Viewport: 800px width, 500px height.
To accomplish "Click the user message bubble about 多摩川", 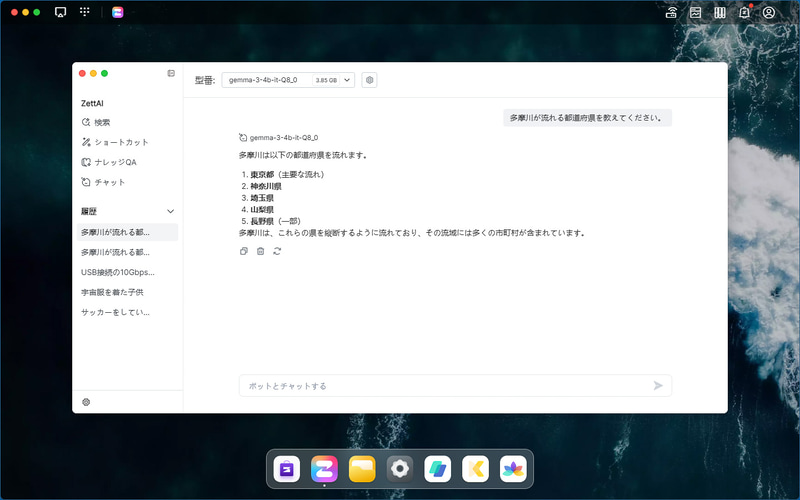I will click(x=587, y=118).
